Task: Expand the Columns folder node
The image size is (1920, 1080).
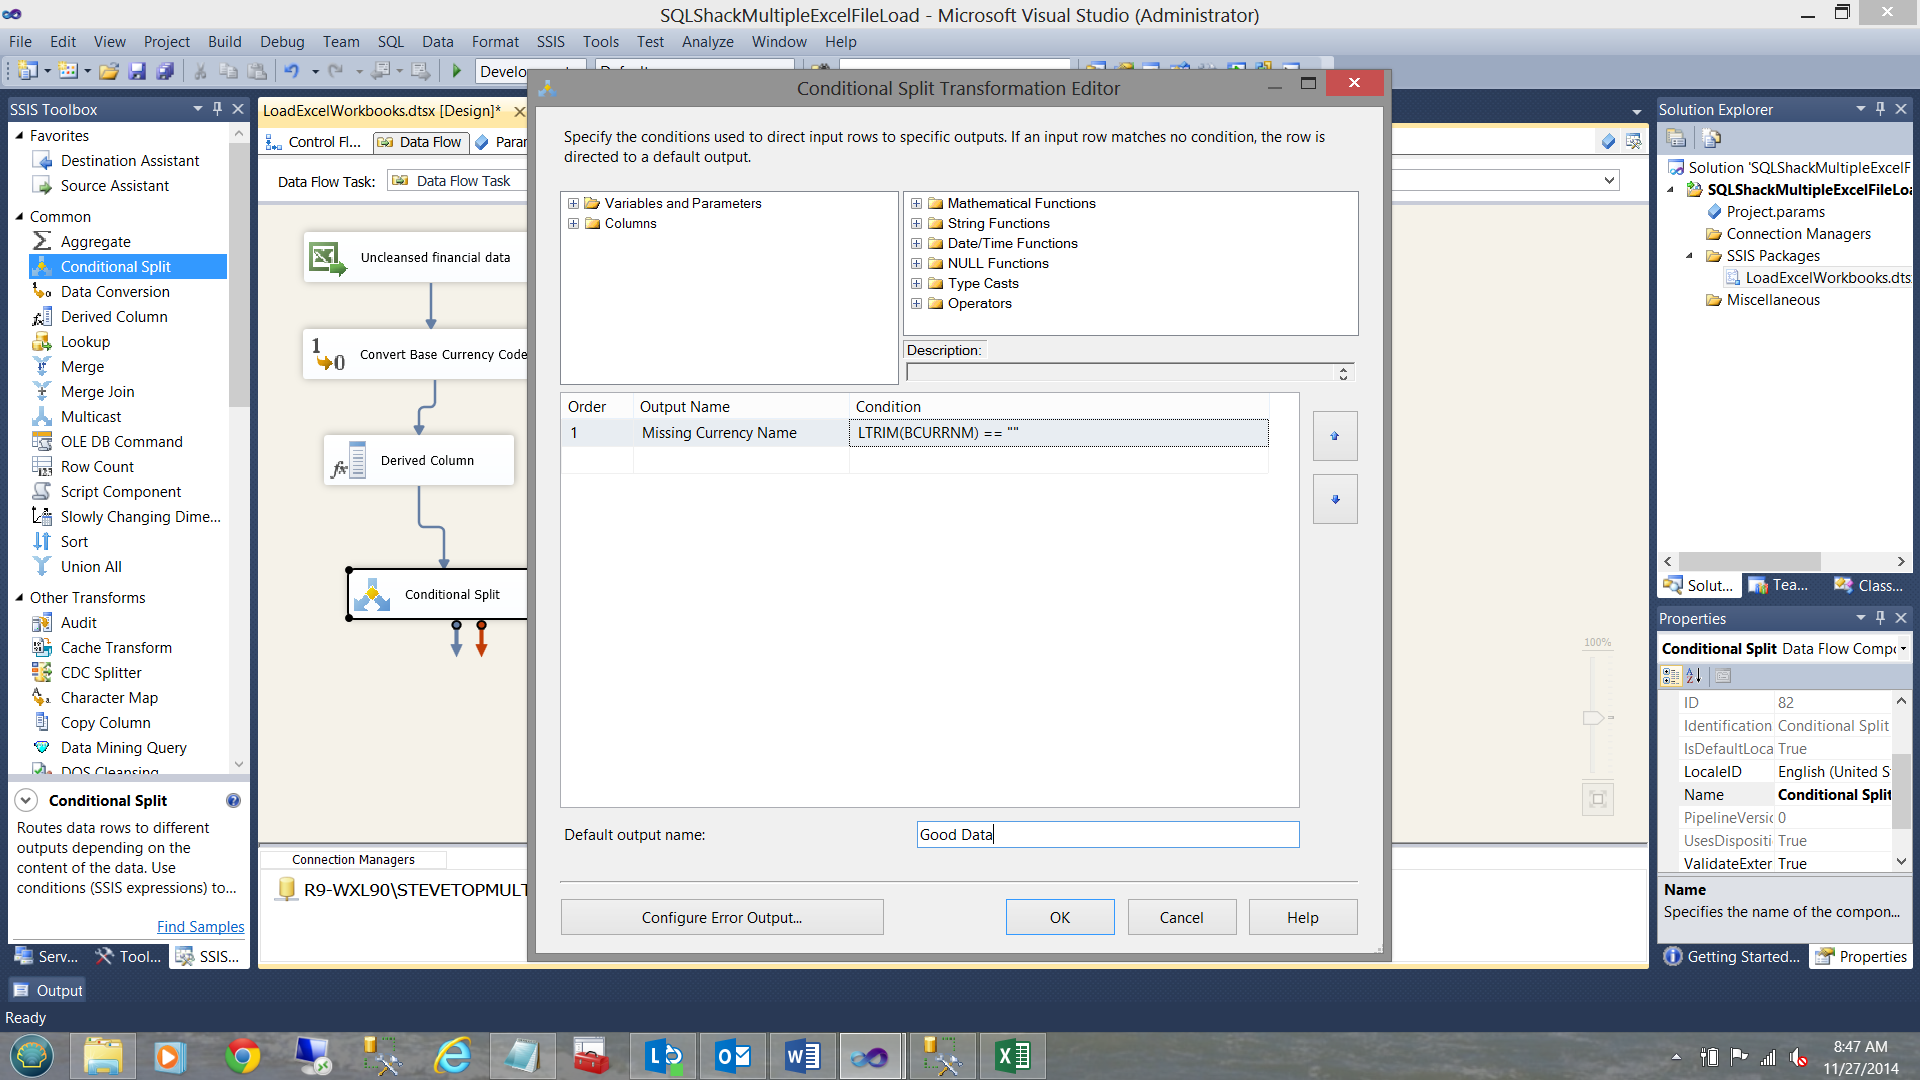Action: pos(573,223)
